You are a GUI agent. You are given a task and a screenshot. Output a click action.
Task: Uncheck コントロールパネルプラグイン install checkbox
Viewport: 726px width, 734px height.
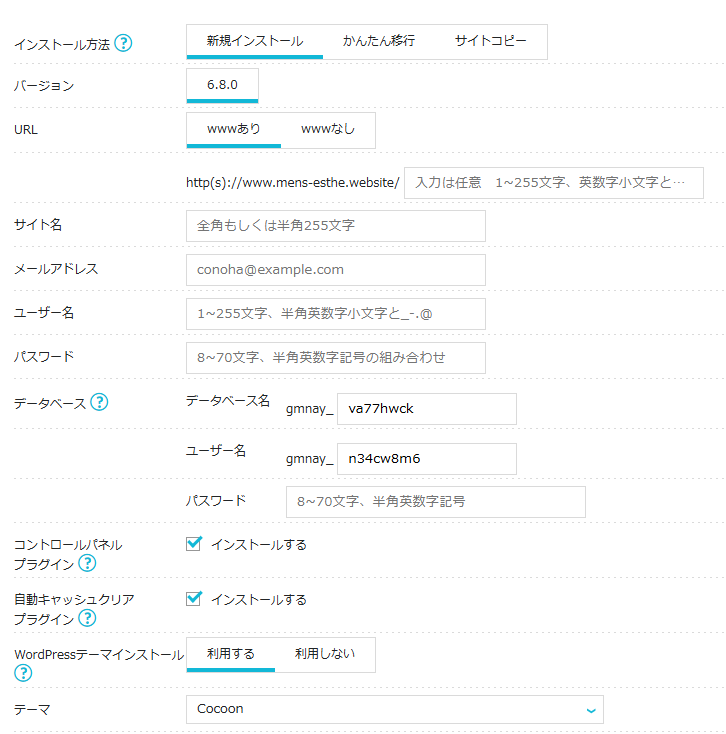(193, 544)
